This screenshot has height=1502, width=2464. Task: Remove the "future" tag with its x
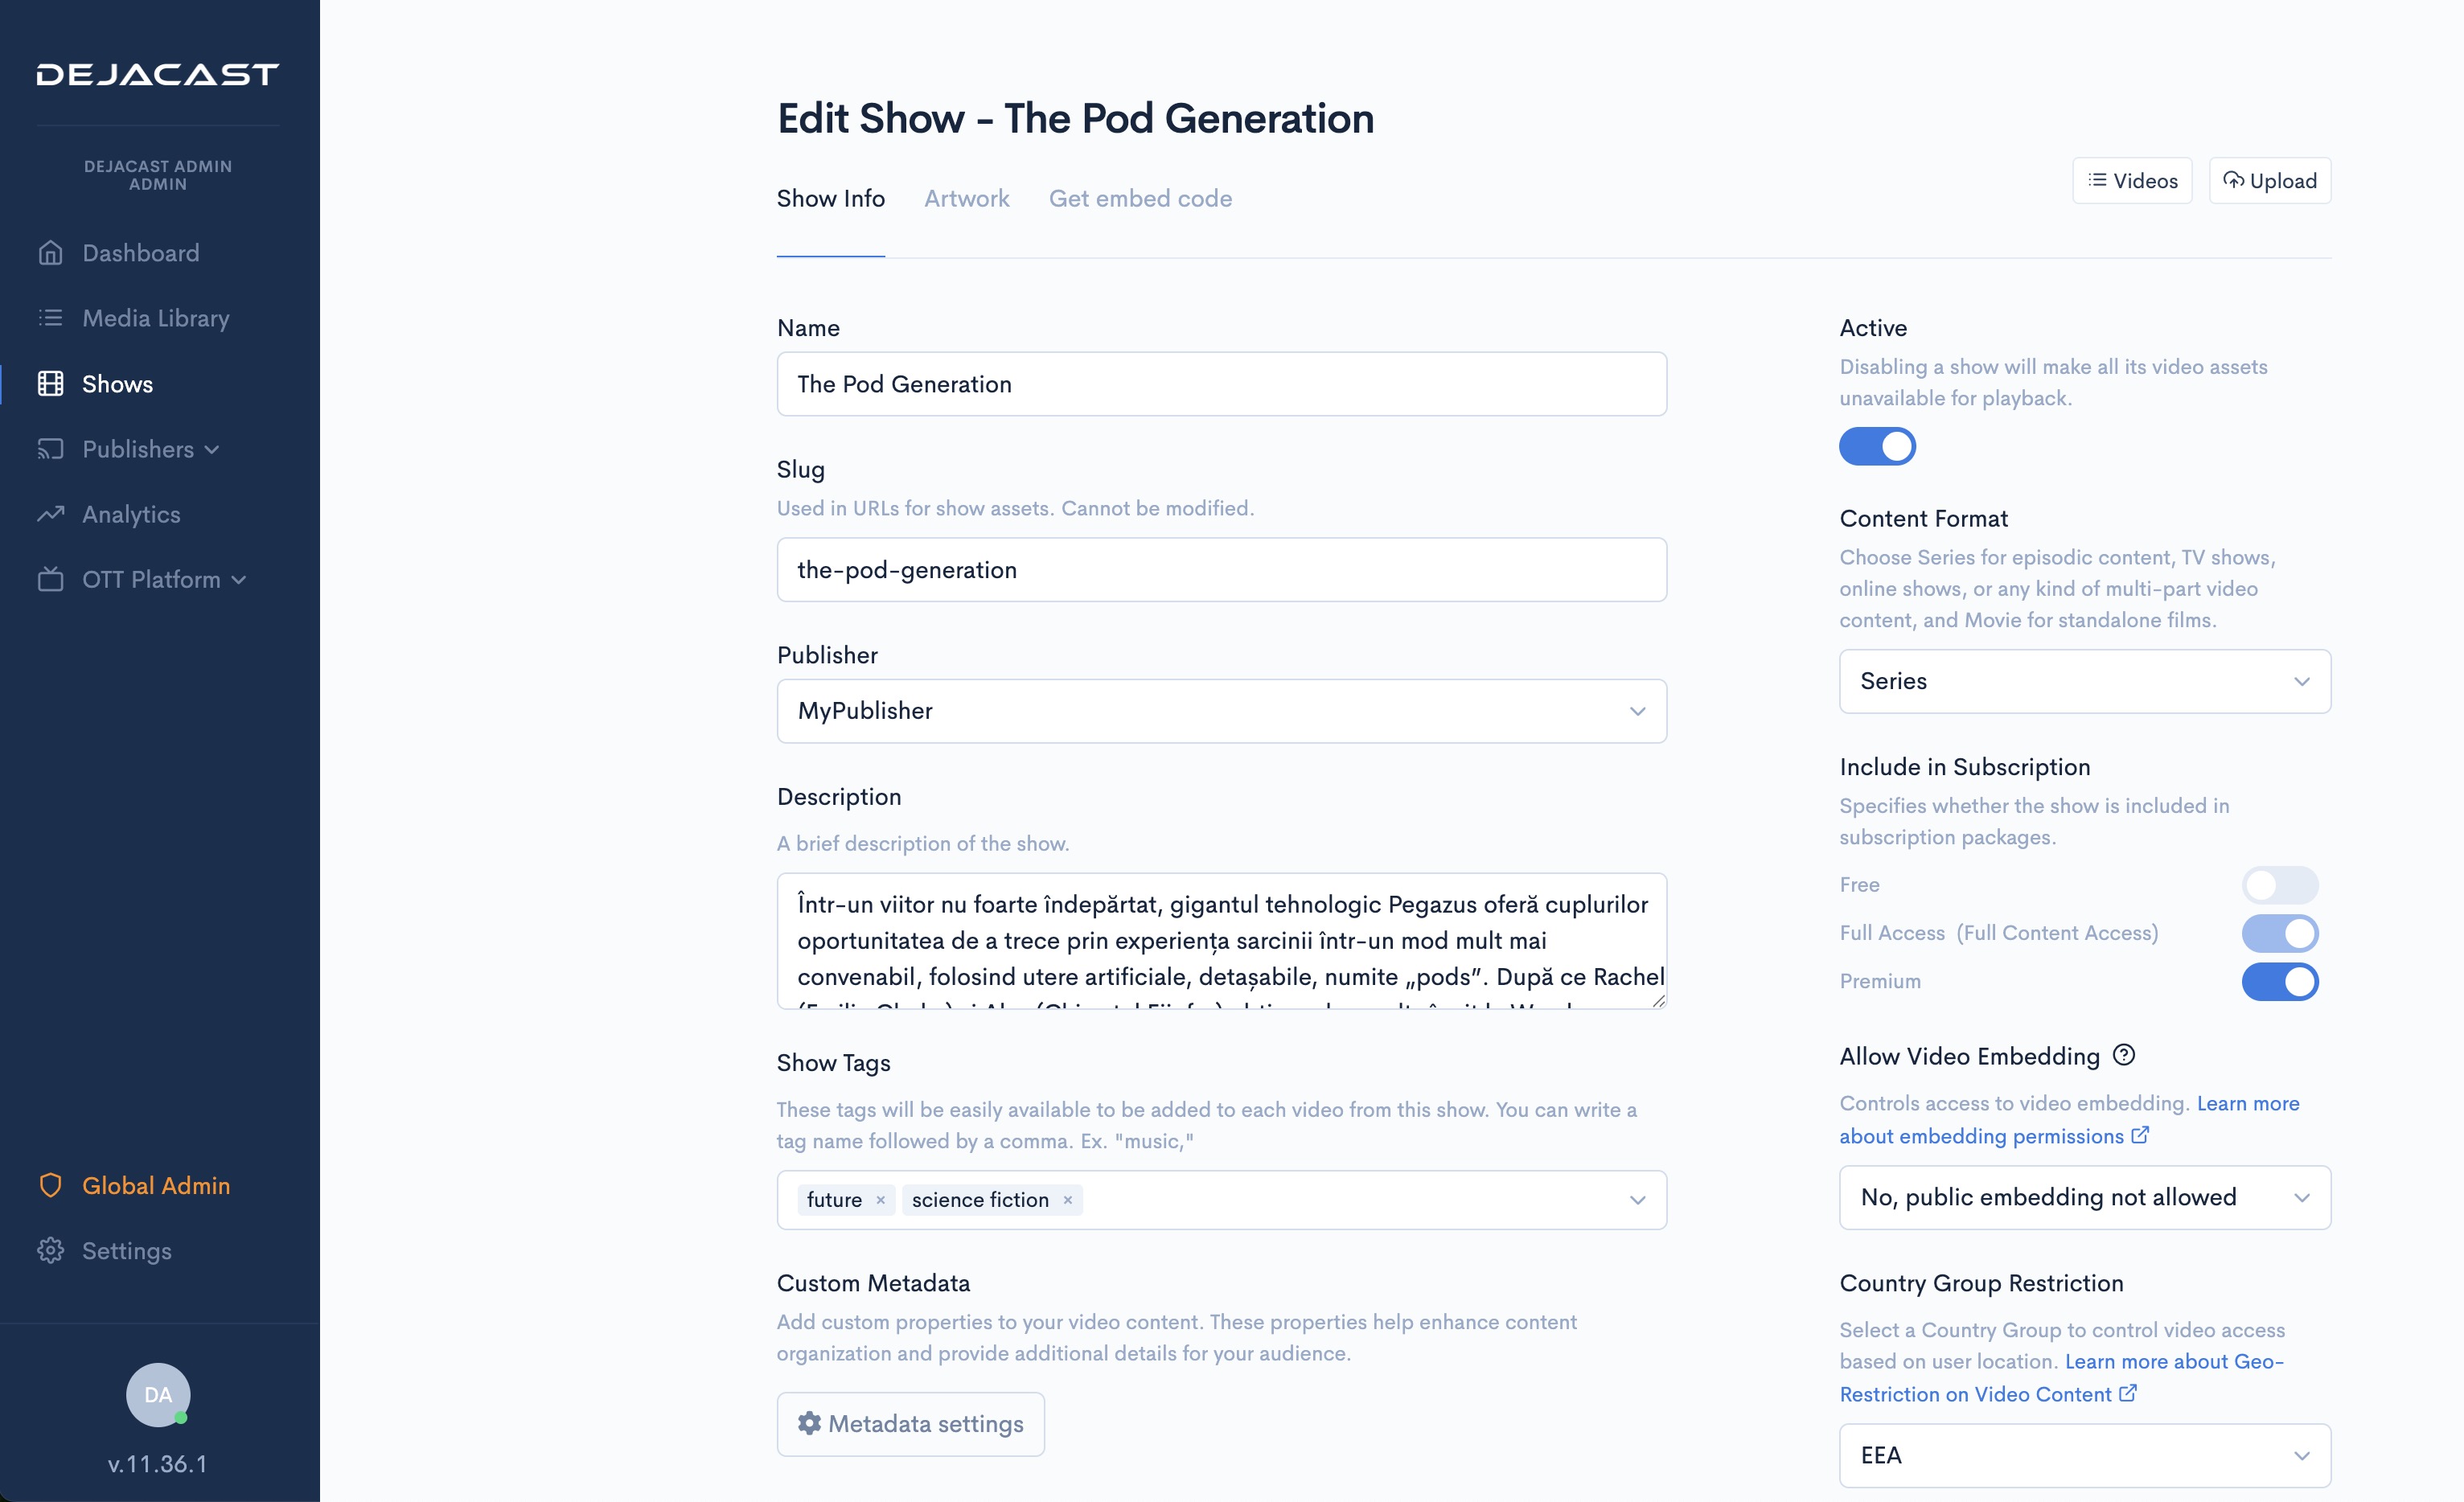[x=880, y=1200]
